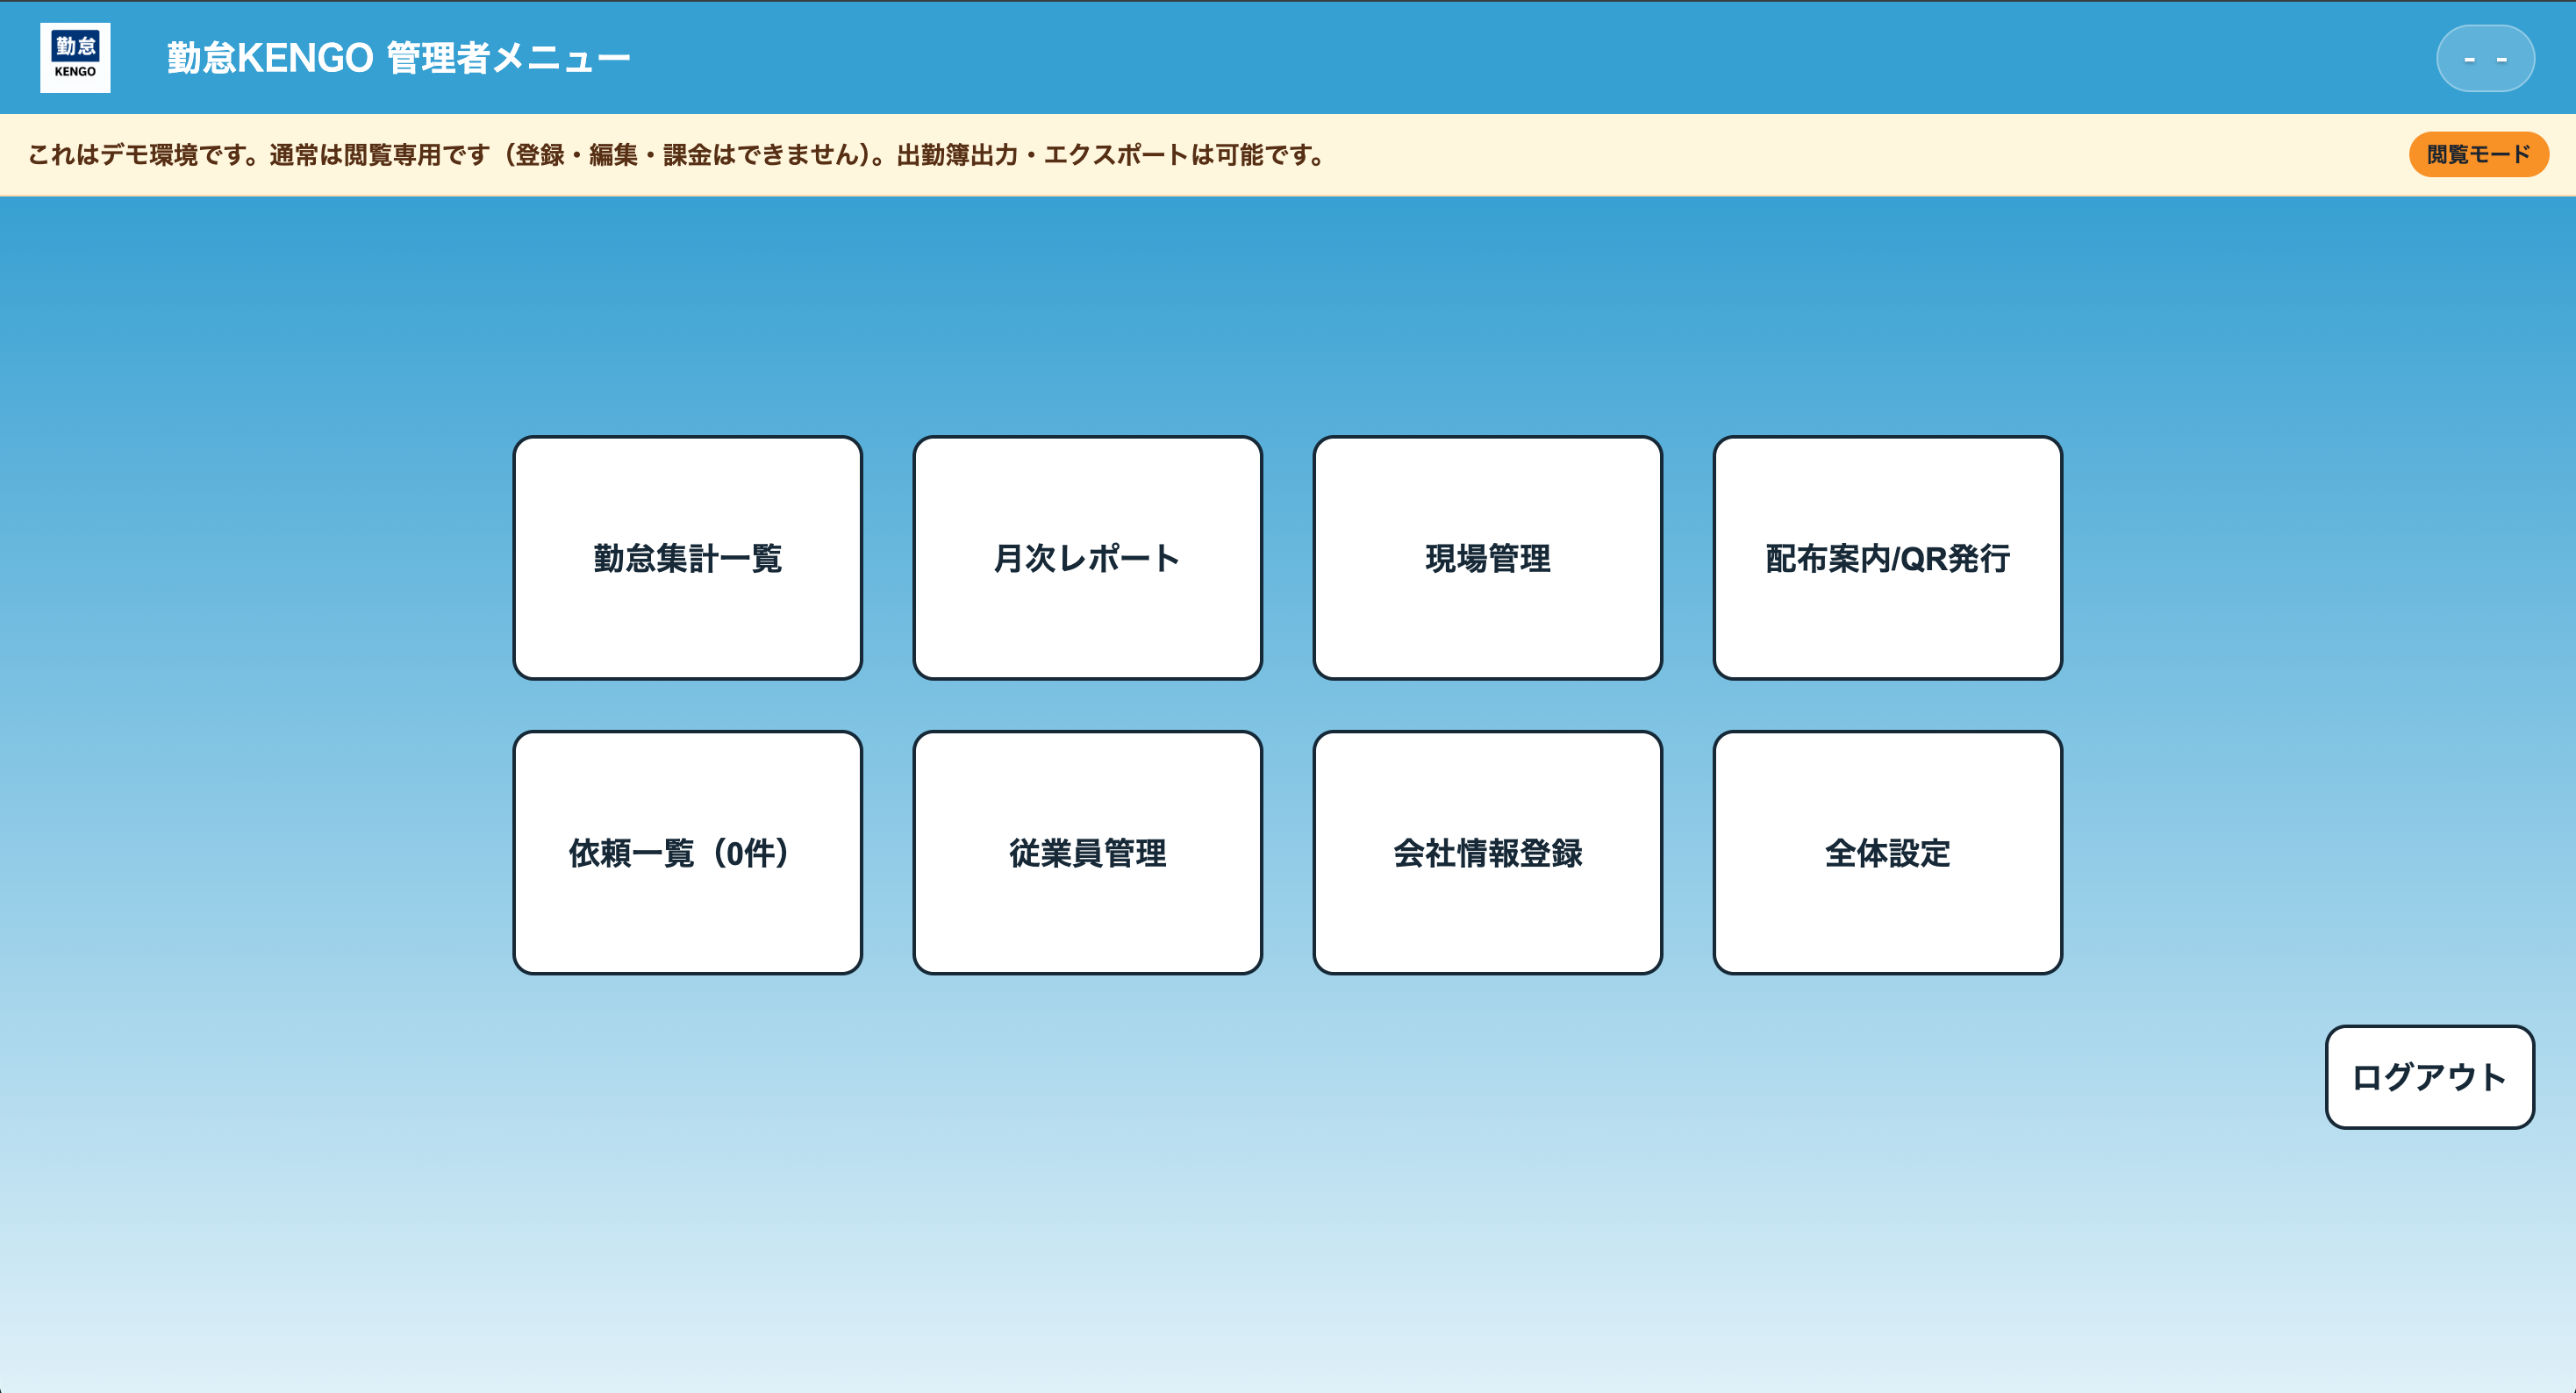Open the 会社情報登録 company registration card
This screenshot has height=1393, width=2576.
(1487, 852)
